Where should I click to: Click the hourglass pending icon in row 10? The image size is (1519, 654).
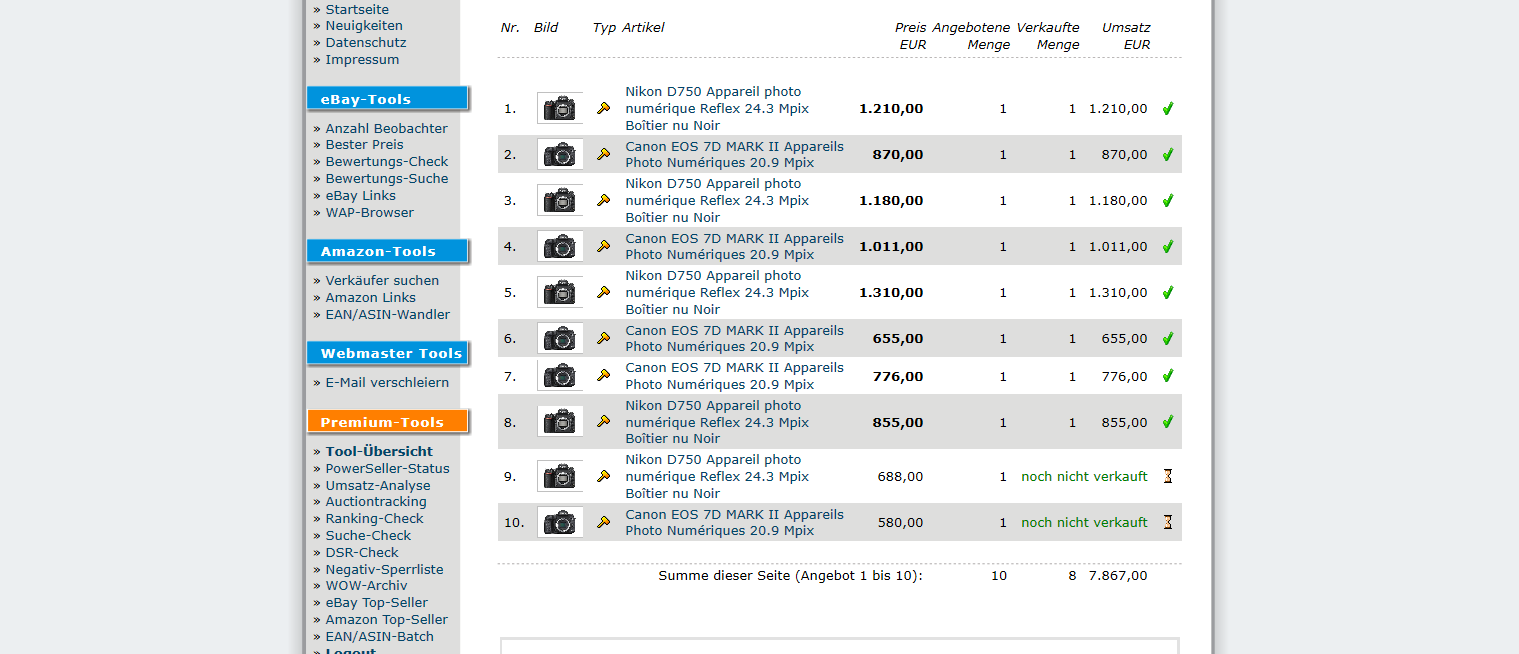[x=1167, y=522]
